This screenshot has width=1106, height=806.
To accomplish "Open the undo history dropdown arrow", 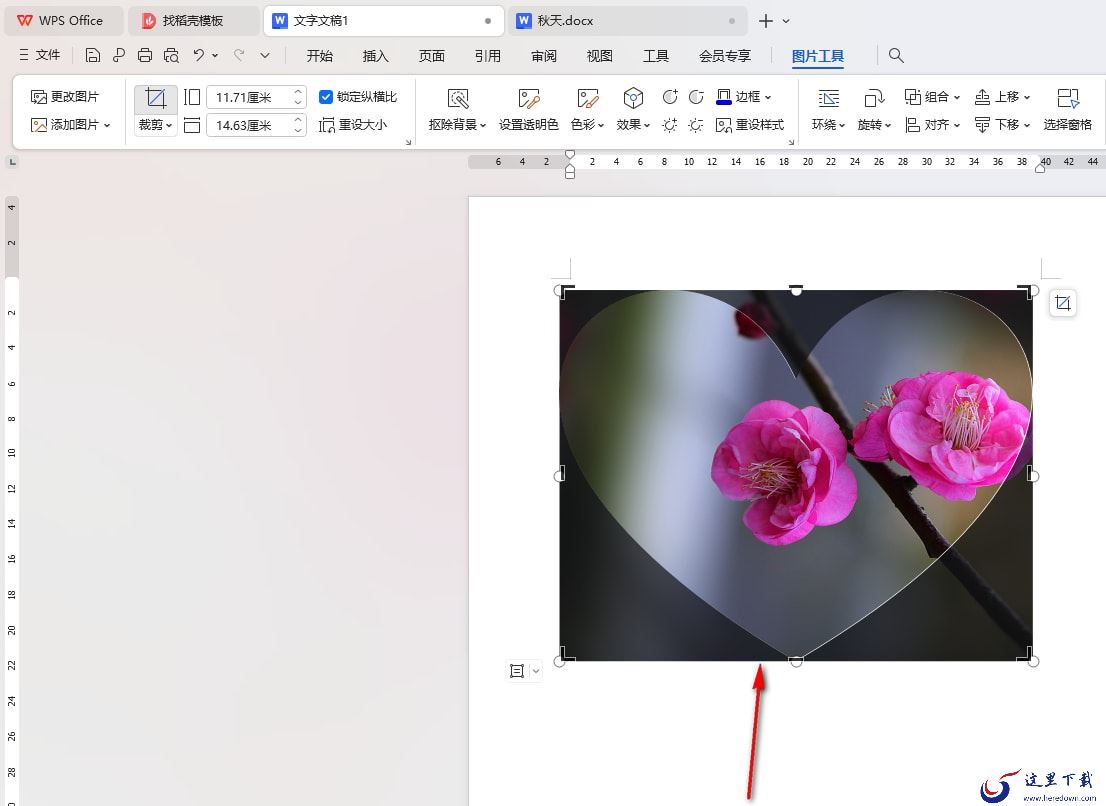I will [x=215, y=55].
